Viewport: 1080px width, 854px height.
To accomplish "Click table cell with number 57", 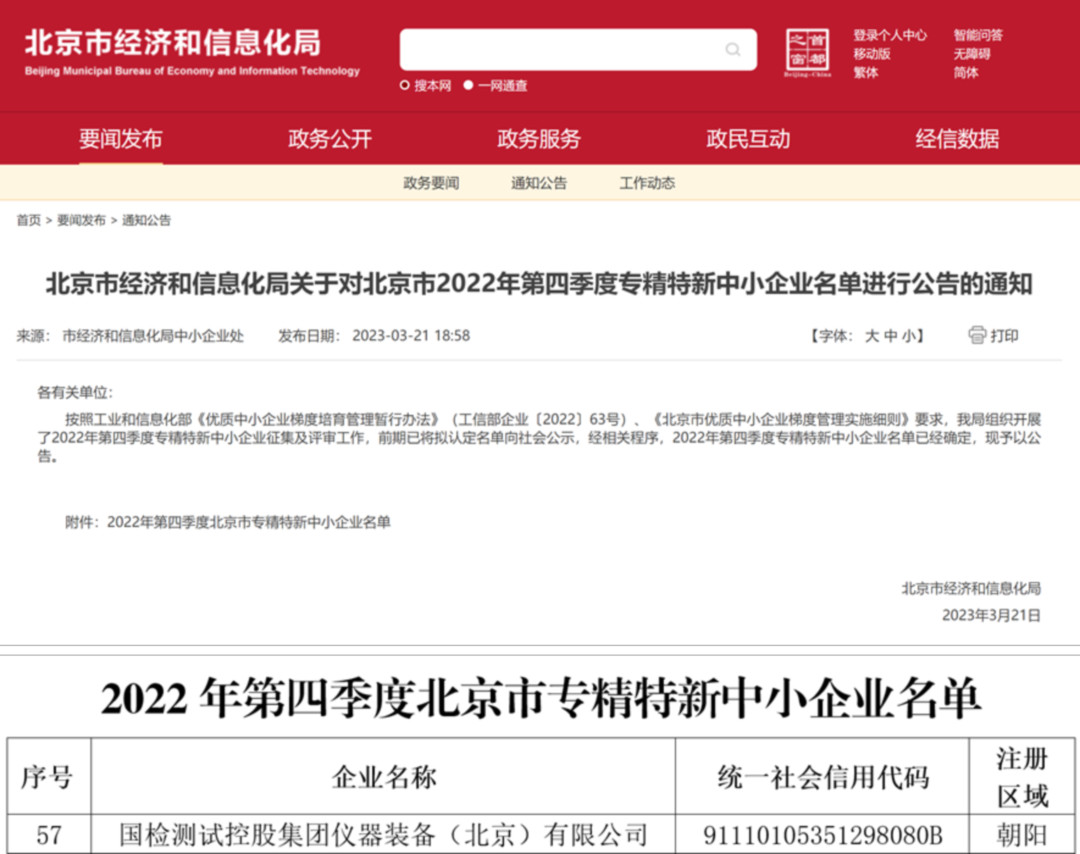I will (x=49, y=835).
